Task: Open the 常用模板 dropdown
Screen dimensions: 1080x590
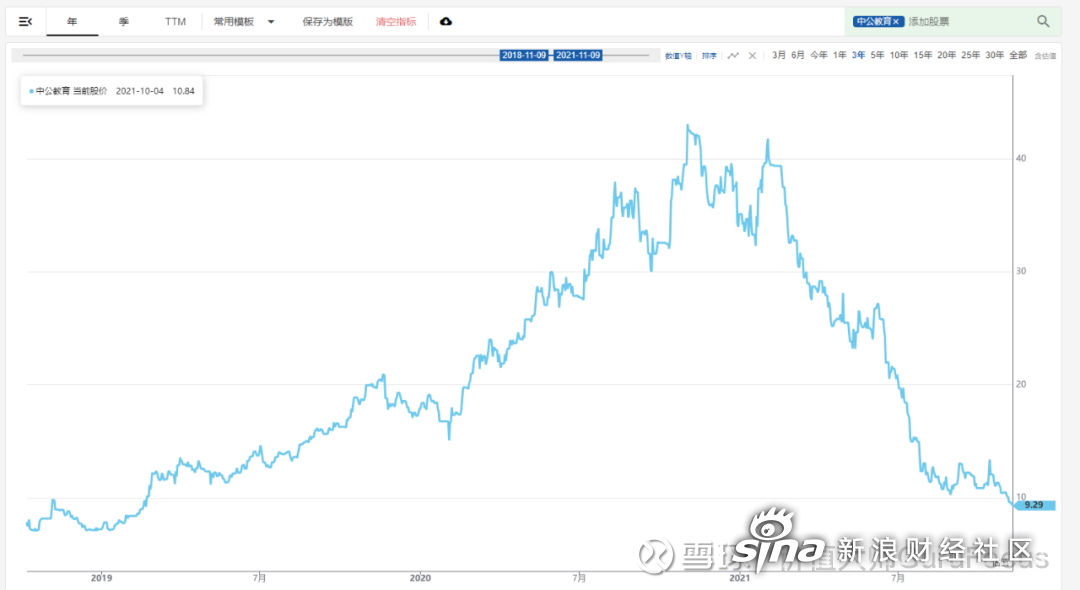Action: pos(243,21)
